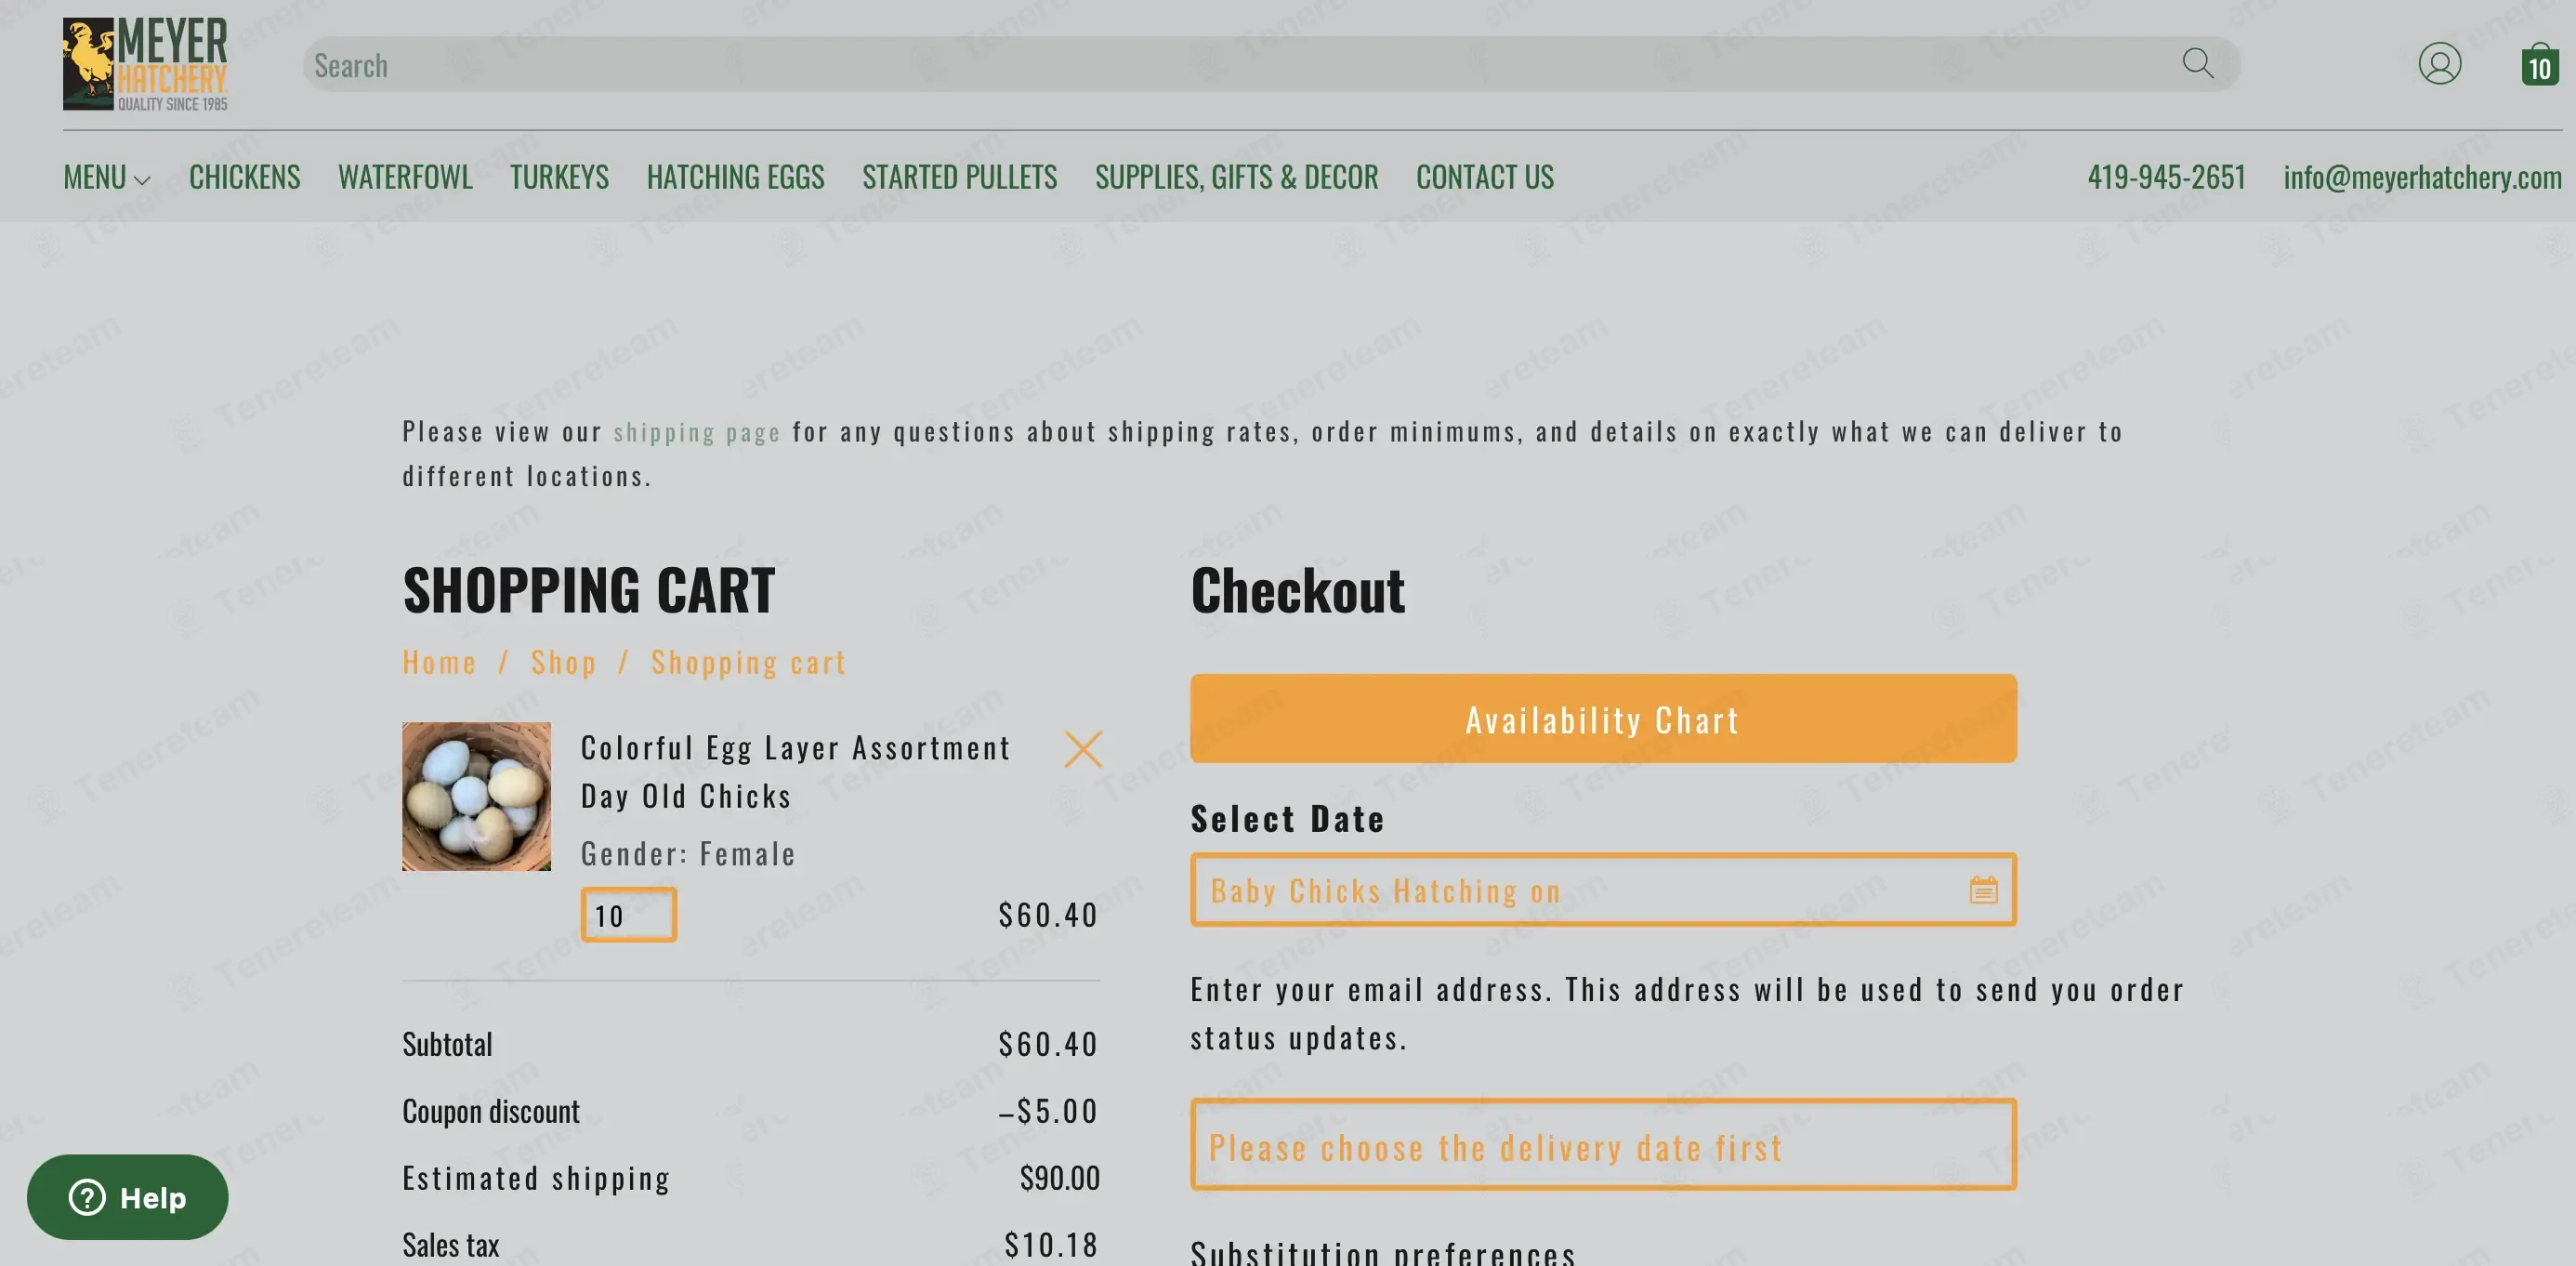Viewport: 2576px width, 1266px height.
Task: Click the Home breadcrumb link
Action: click(439, 662)
